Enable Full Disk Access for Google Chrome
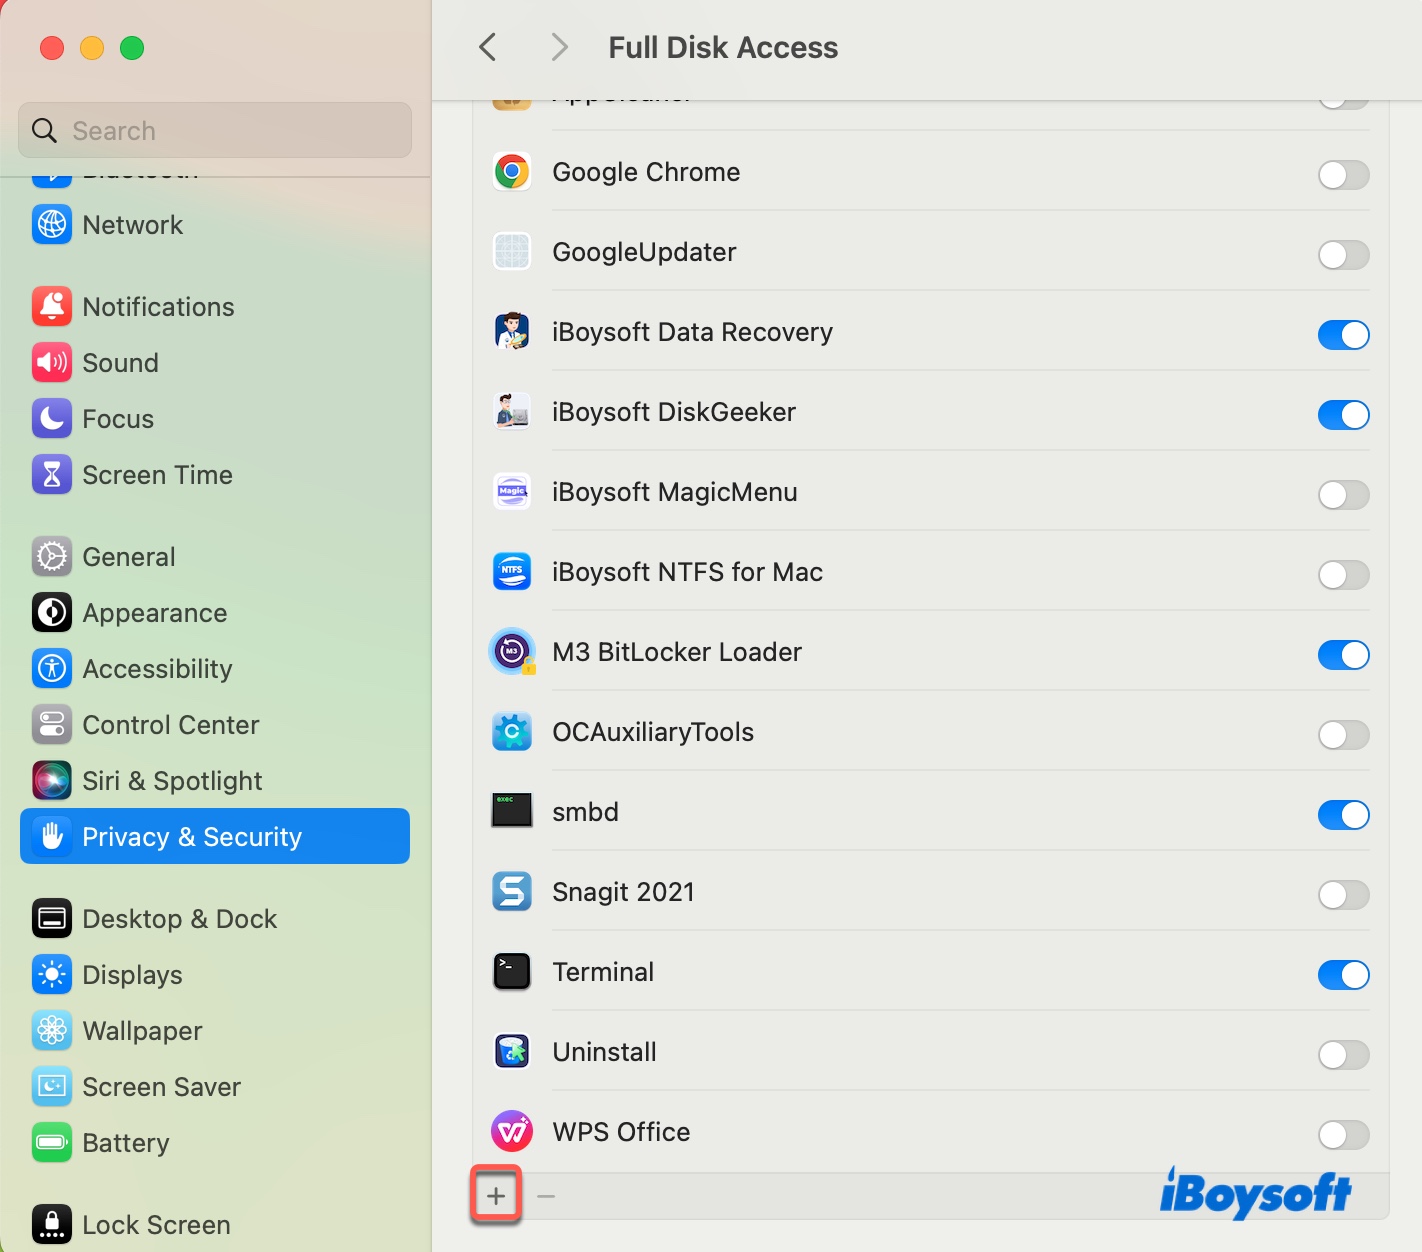 click(x=1343, y=175)
